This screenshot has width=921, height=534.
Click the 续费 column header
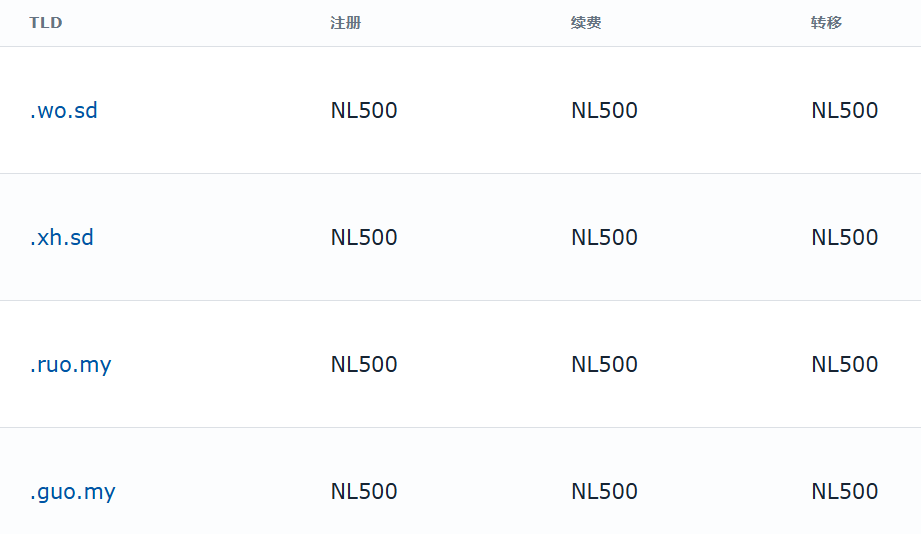click(586, 23)
